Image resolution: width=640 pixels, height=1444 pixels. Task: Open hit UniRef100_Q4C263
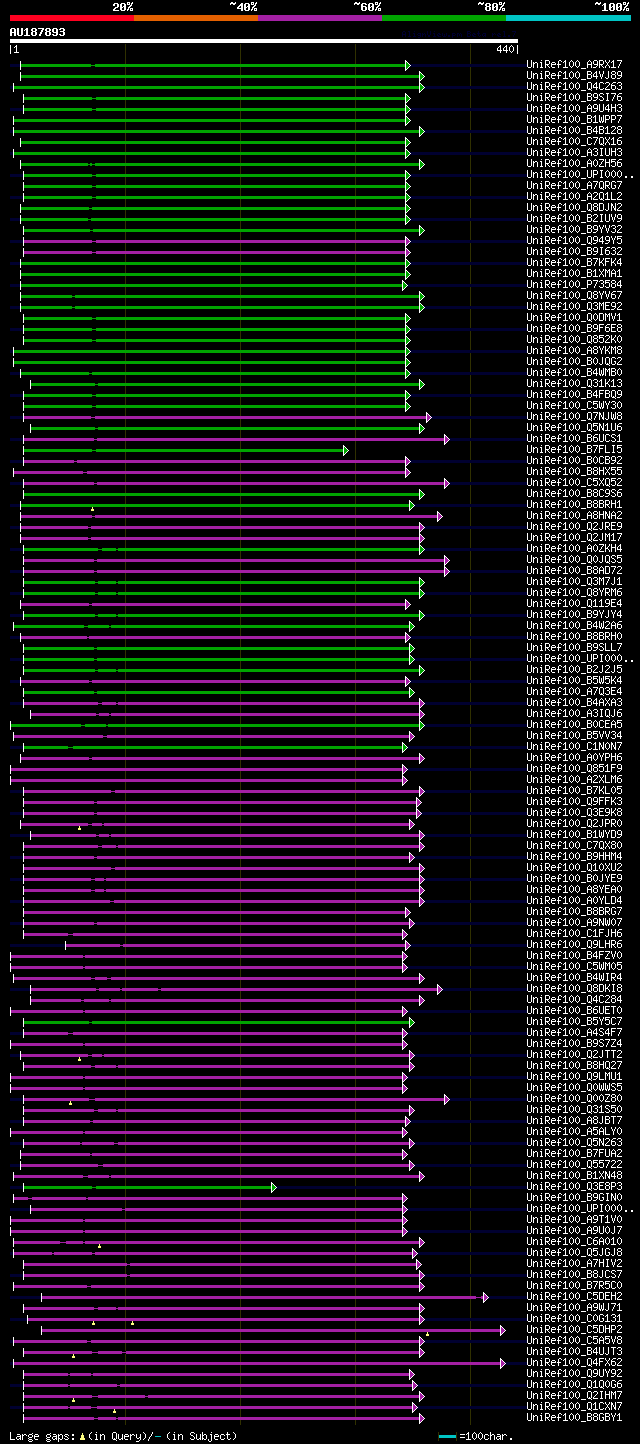pos(574,87)
